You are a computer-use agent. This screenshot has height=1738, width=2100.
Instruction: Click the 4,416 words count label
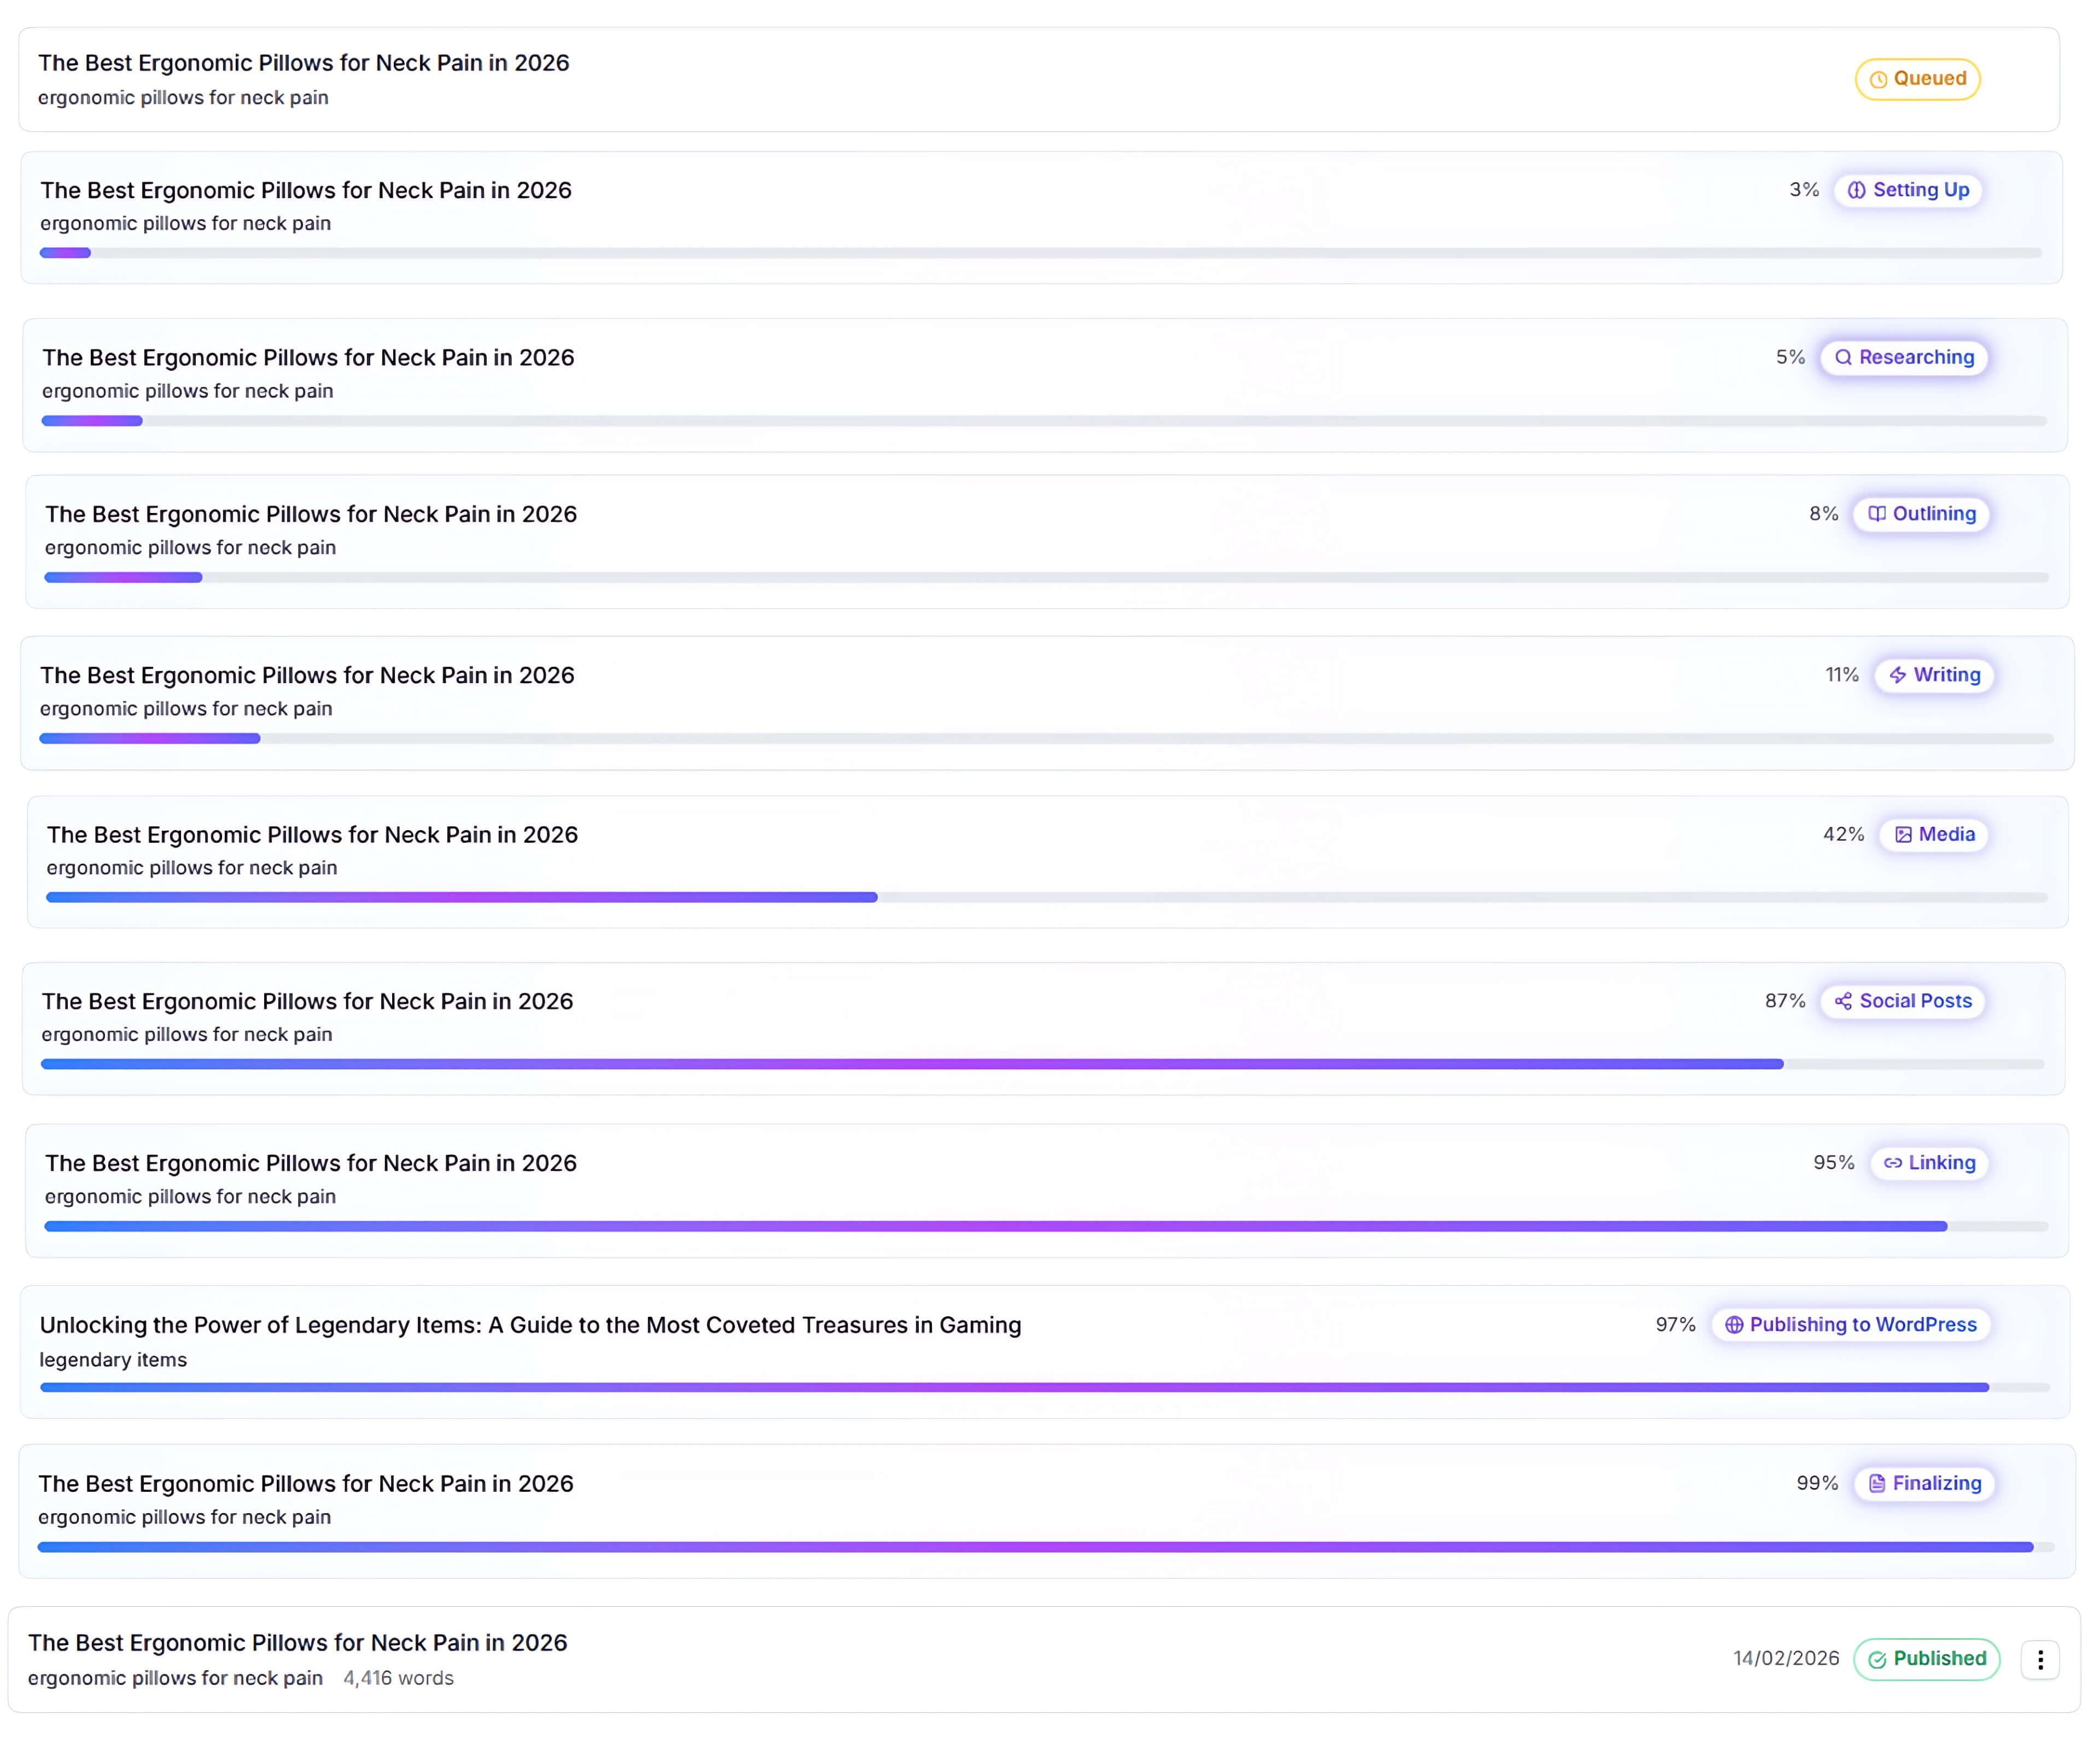click(x=398, y=1678)
